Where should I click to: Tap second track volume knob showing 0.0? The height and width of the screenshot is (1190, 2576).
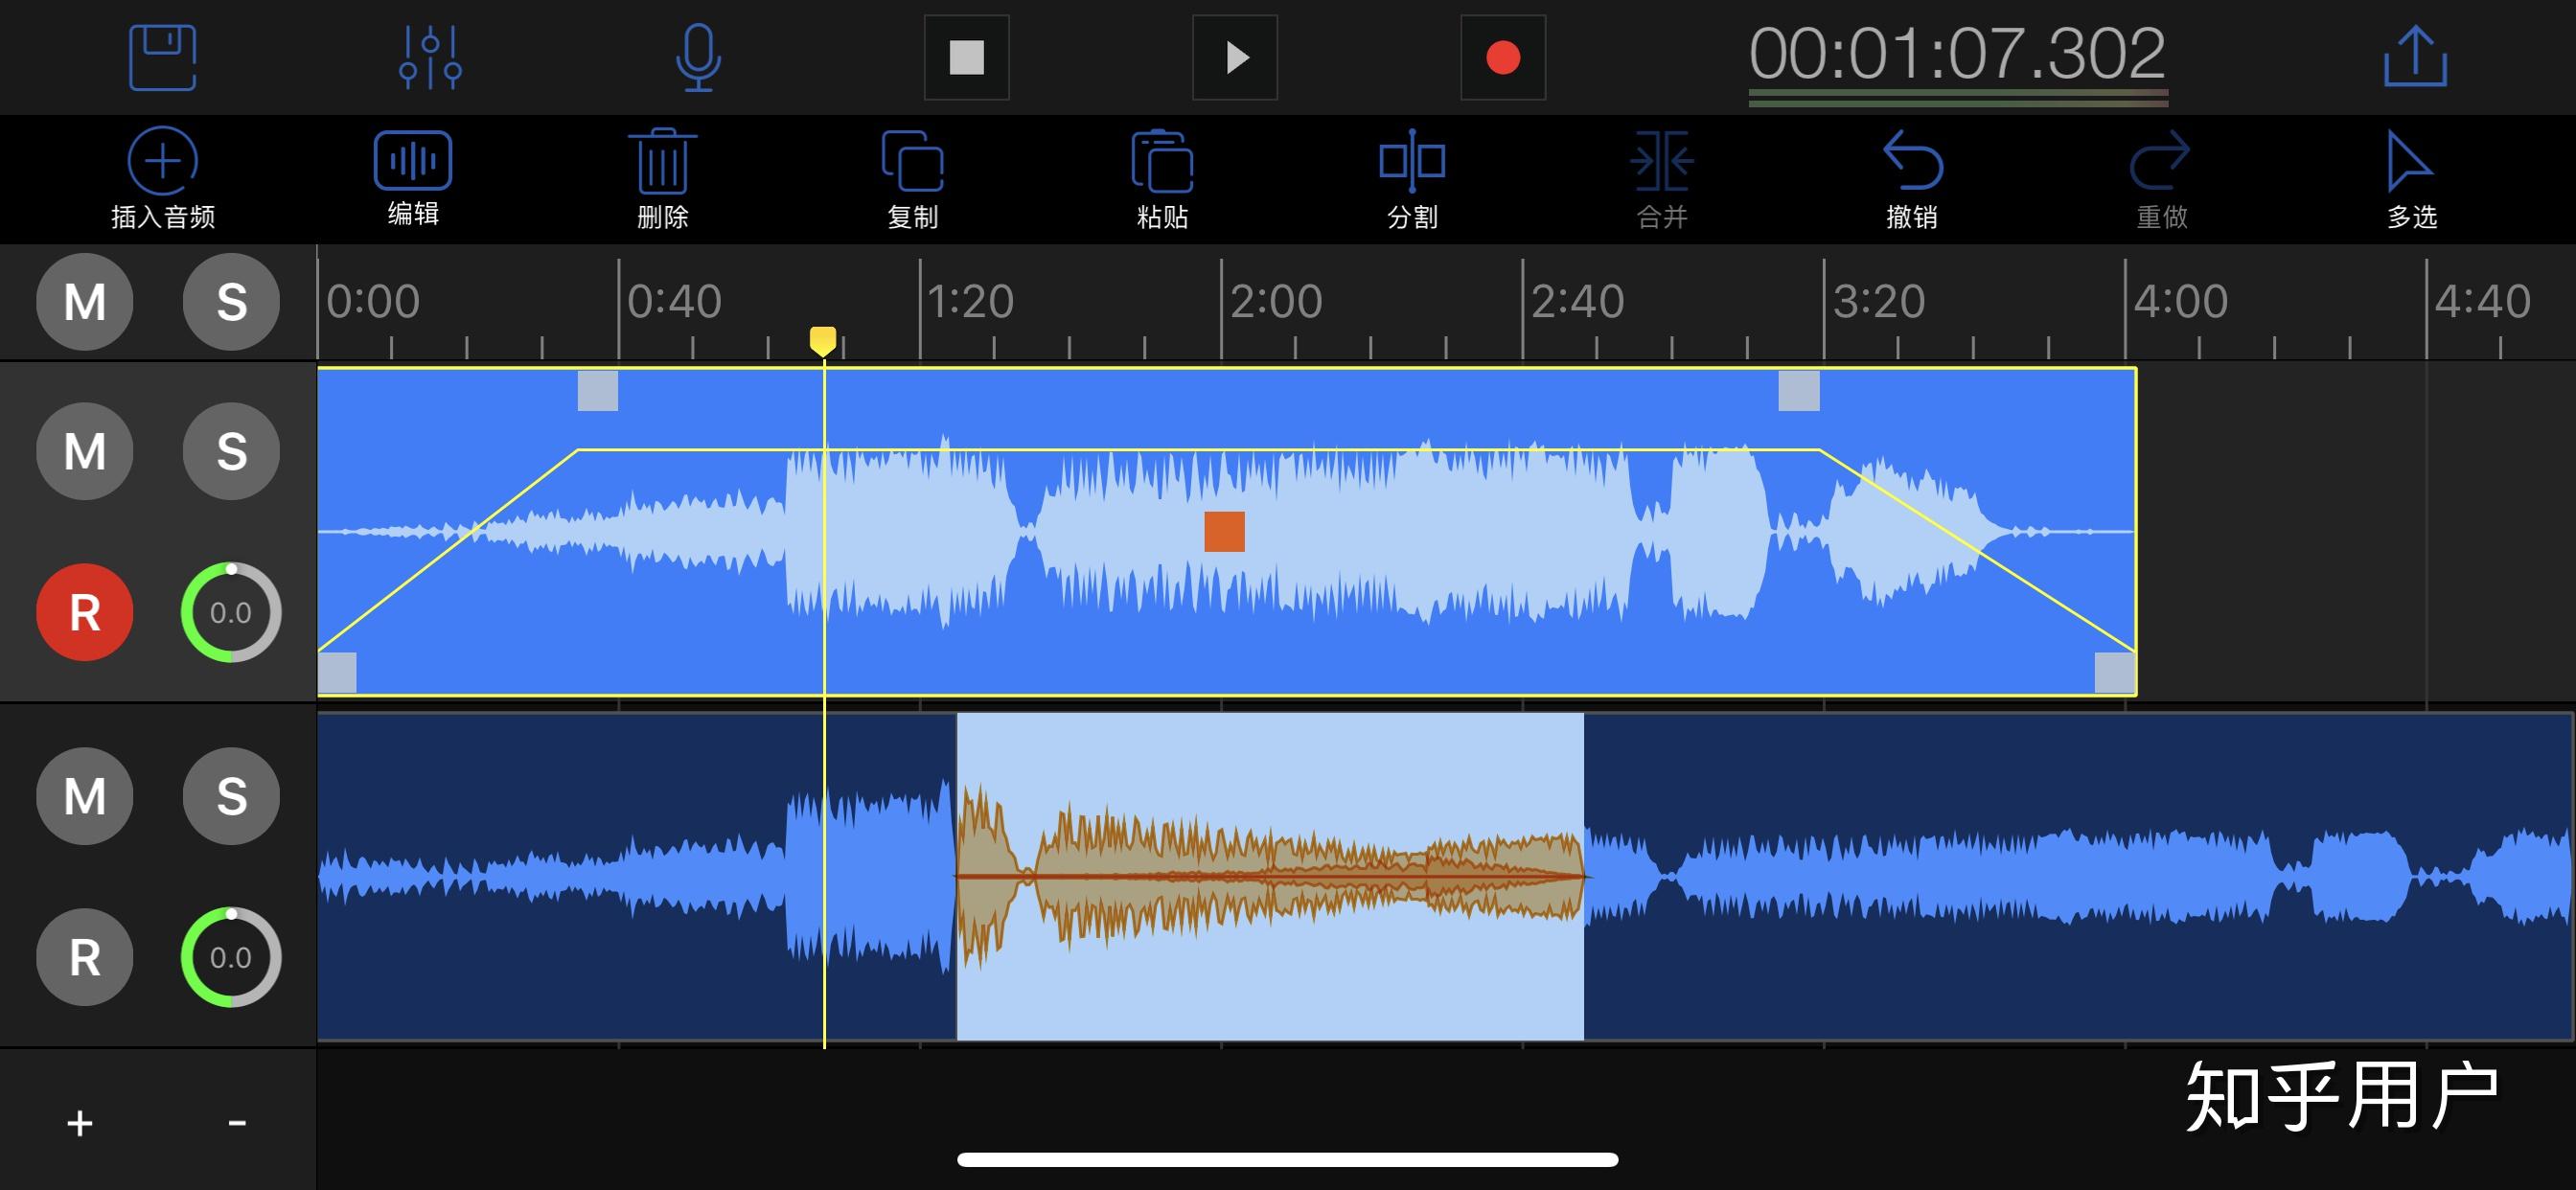click(x=231, y=957)
